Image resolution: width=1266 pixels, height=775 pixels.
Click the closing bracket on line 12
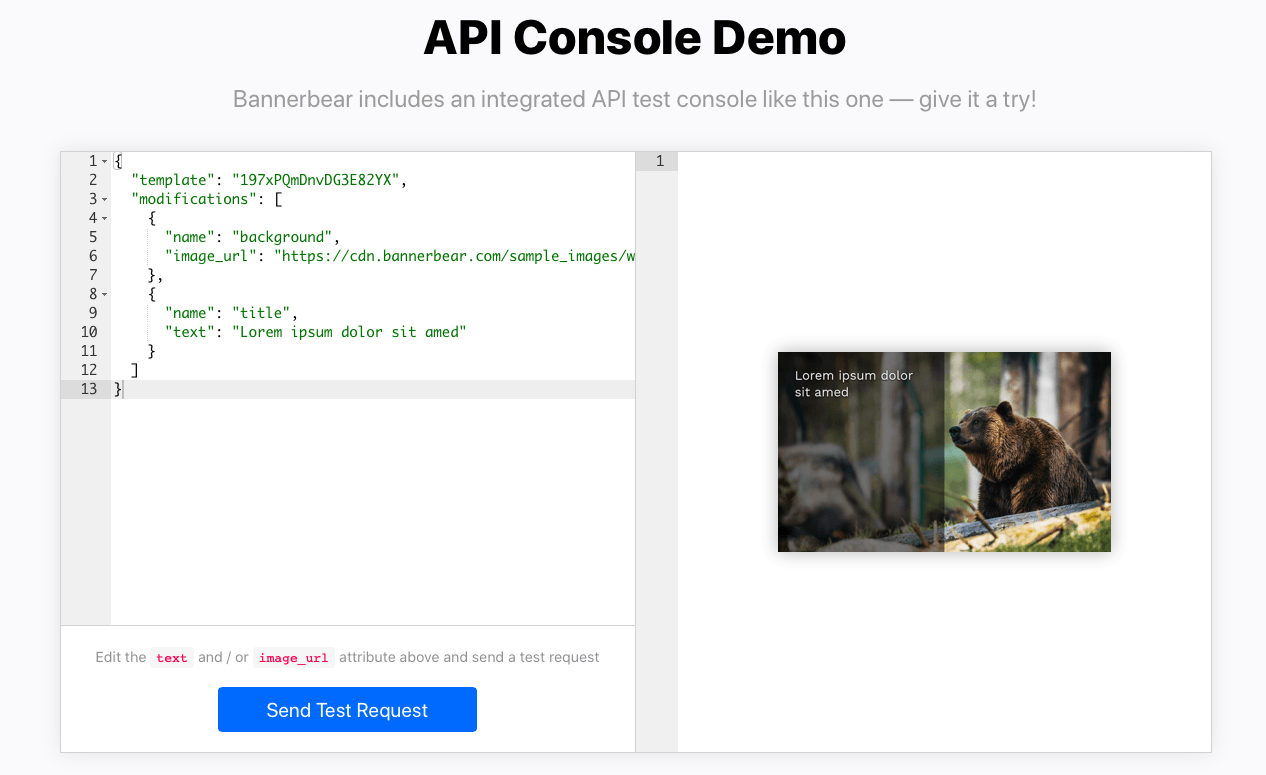click(135, 370)
